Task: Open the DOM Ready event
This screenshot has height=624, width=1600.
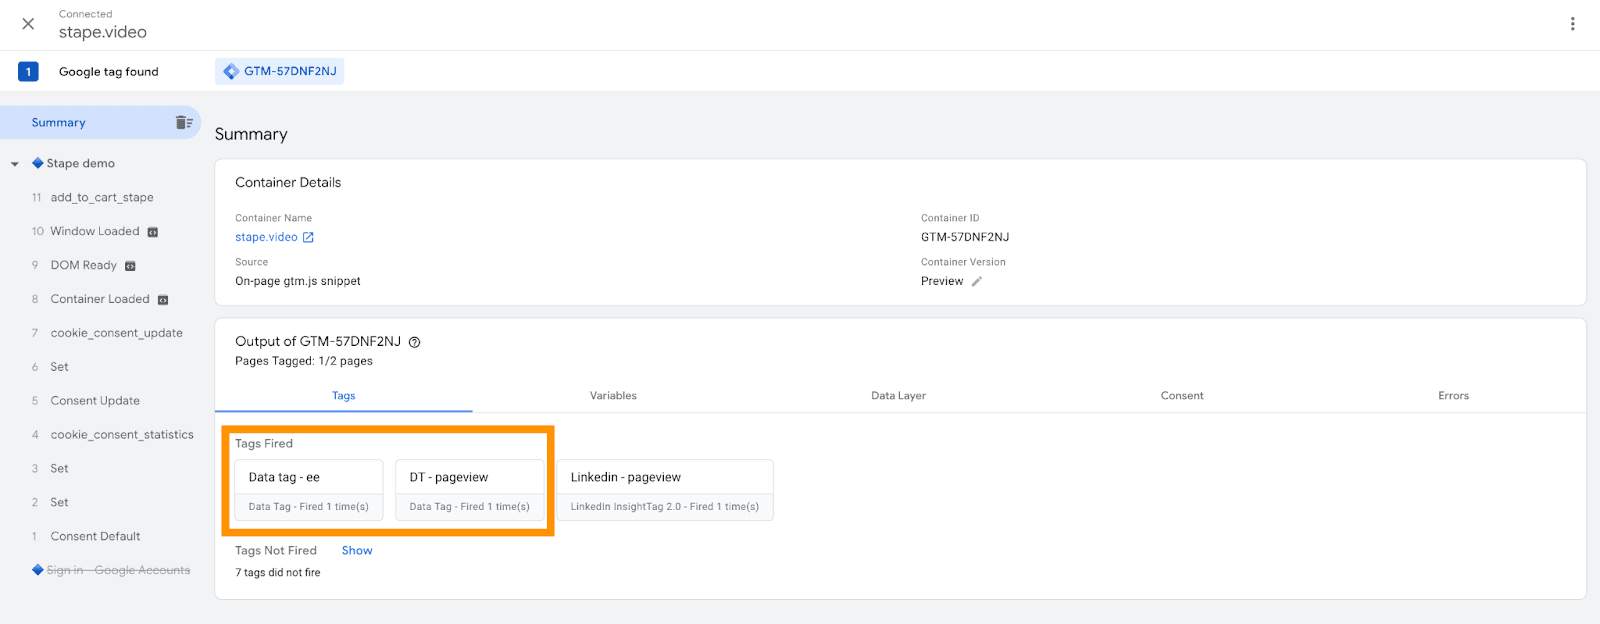Action: (84, 266)
